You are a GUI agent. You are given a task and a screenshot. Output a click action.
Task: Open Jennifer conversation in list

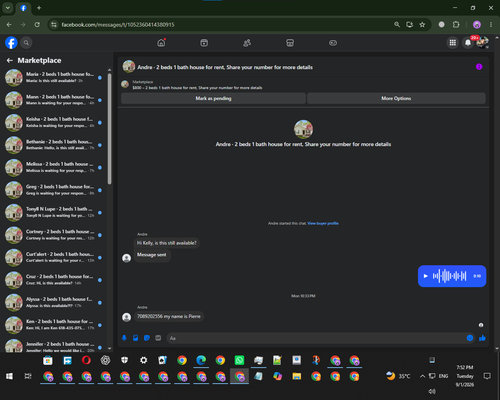pyautogui.click(x=54, y=346)
